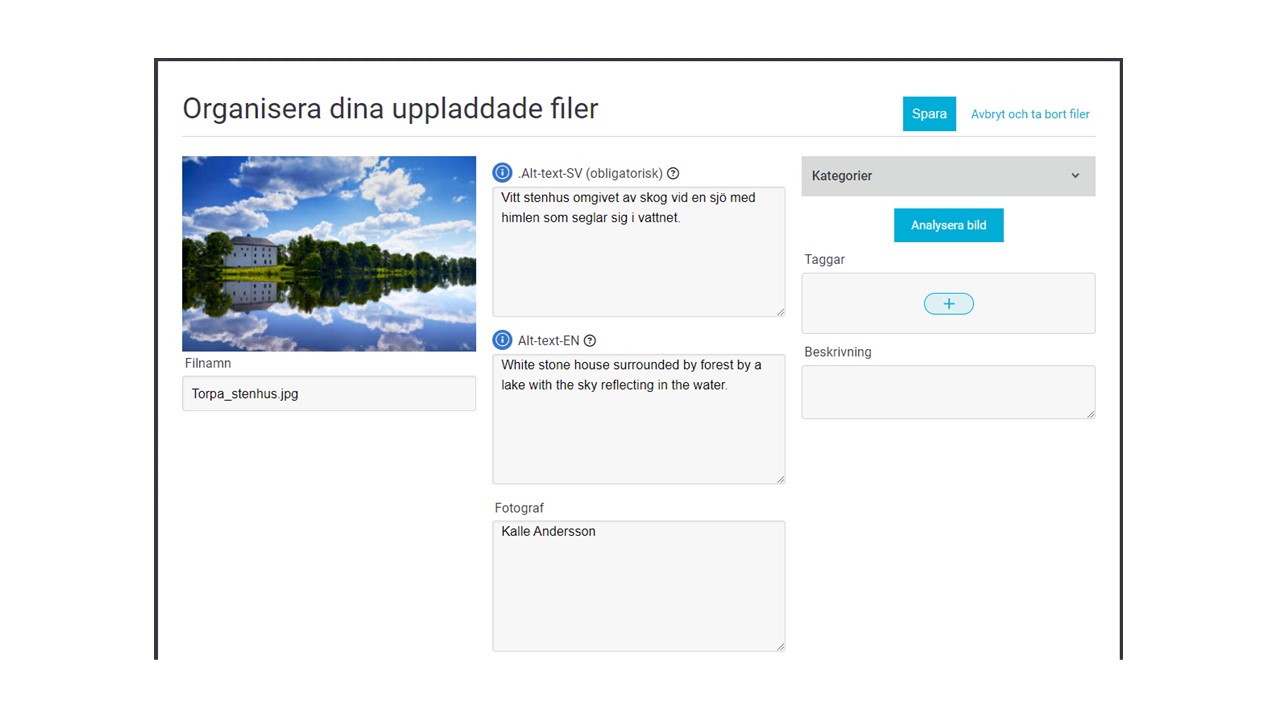Viewport: 1277px width, 718px height.
Task: Click the chevron arrow on the Kategorier bar
Action: tap(1075, 176)
